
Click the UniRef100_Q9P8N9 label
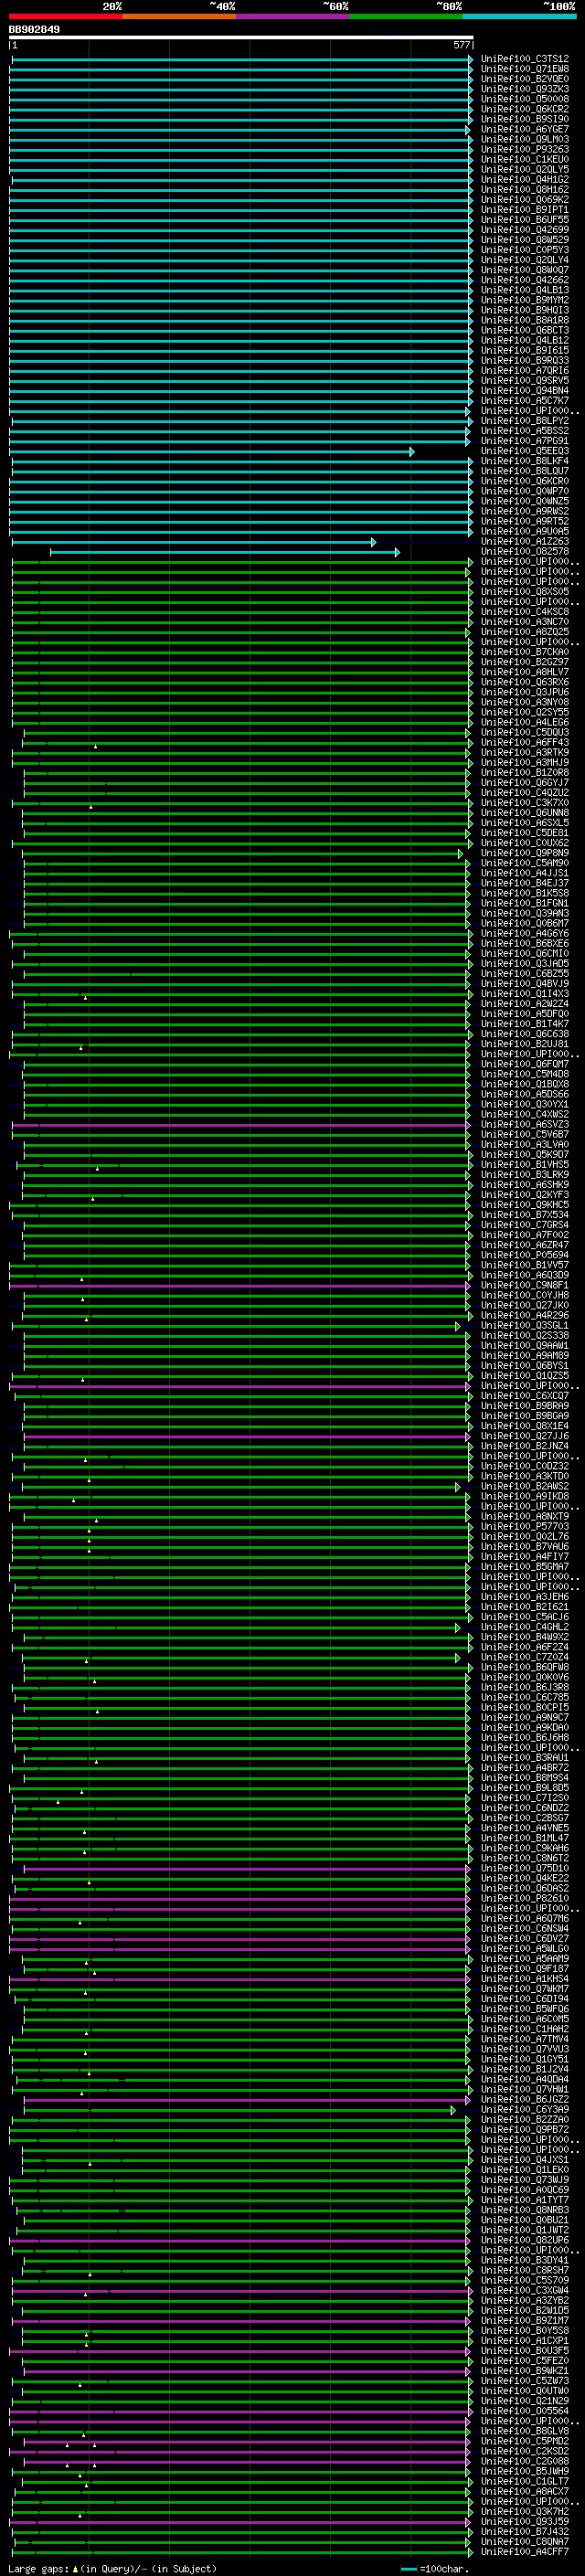pyautogui.click(x=525, y=853)
